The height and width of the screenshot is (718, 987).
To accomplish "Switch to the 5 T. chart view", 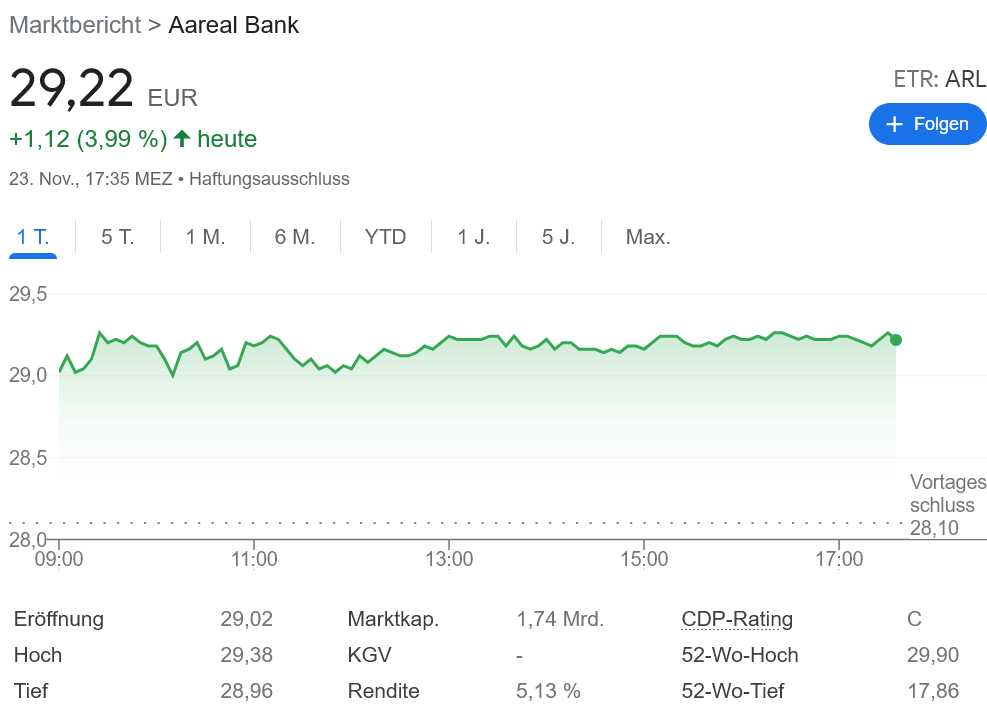I will pyautogui.click(x=117, y=237).
